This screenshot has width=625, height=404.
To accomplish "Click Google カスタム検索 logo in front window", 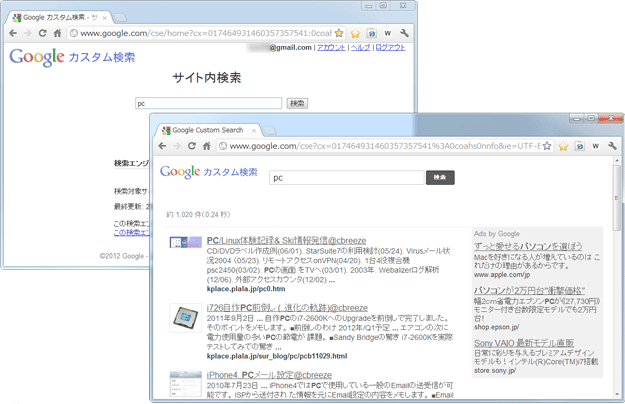I will tap(208, 172).
